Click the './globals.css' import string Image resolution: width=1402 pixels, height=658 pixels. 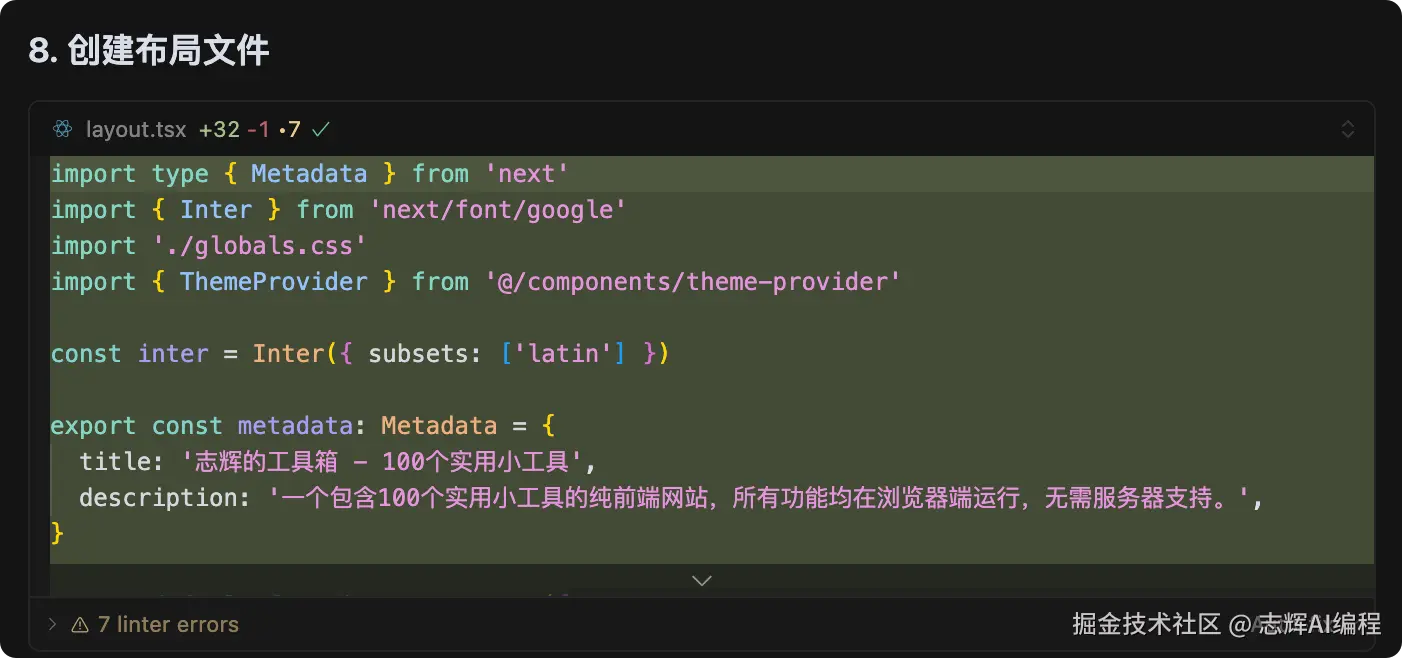click(x=259, y=246)
